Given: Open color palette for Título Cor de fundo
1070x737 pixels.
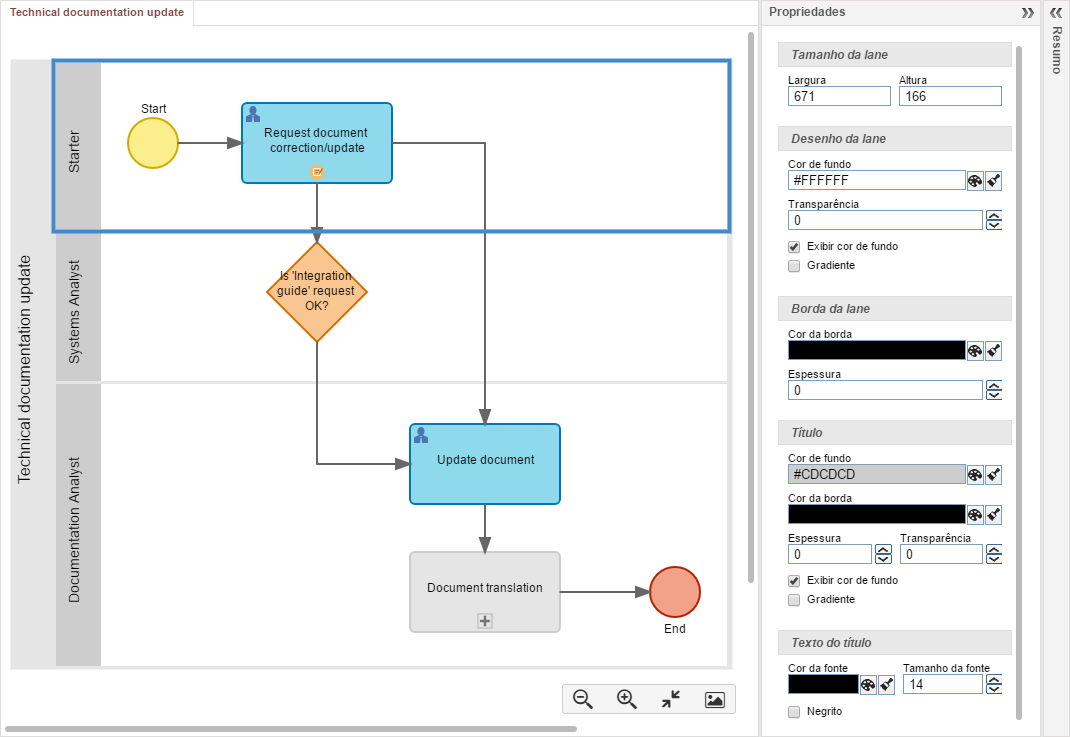Looking at the screenshot, I should pyautogui.click(x=975, y=475).
